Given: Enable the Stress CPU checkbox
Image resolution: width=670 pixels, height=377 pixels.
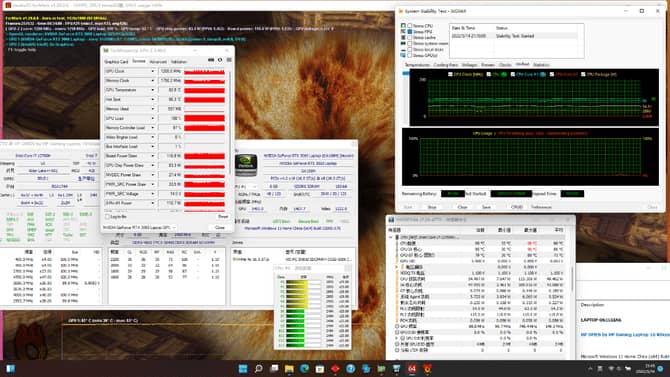Looking at the screenshot, I should pos(410,26).
